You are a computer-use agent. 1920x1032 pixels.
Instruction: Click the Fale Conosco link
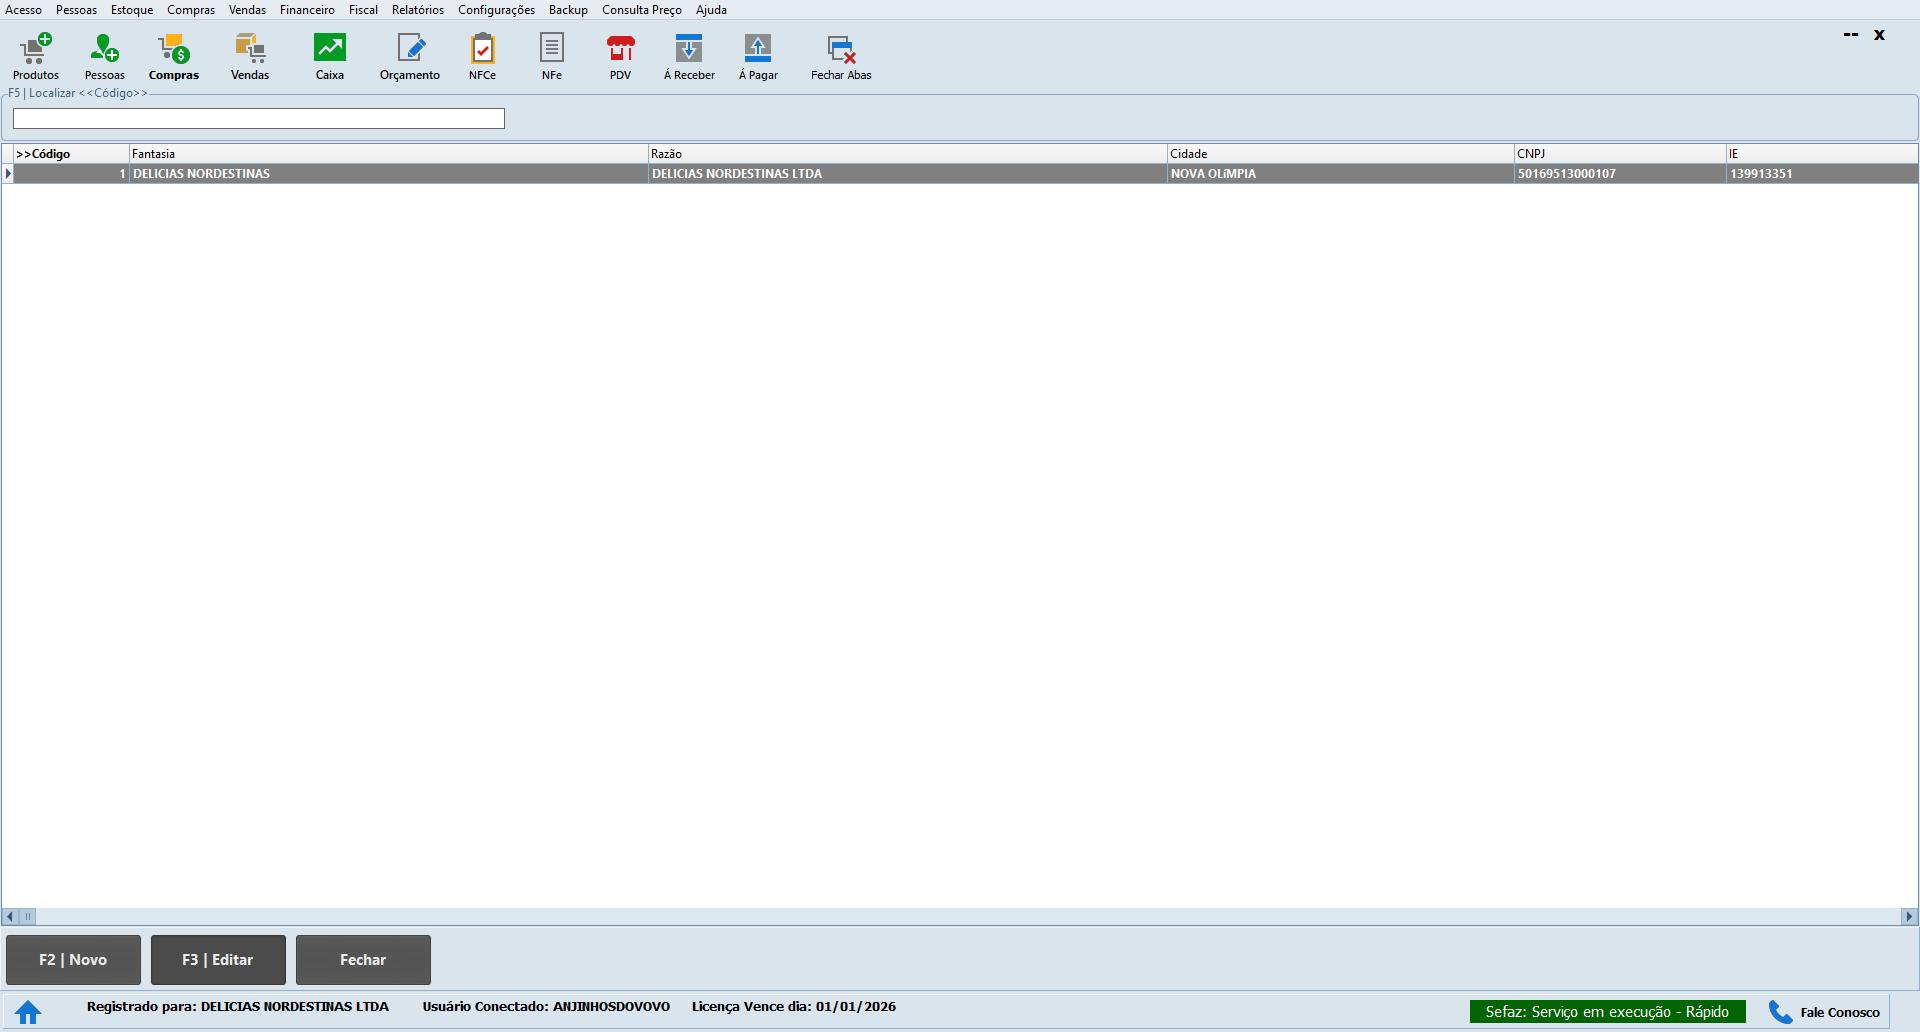(x=1826, y=1012)
